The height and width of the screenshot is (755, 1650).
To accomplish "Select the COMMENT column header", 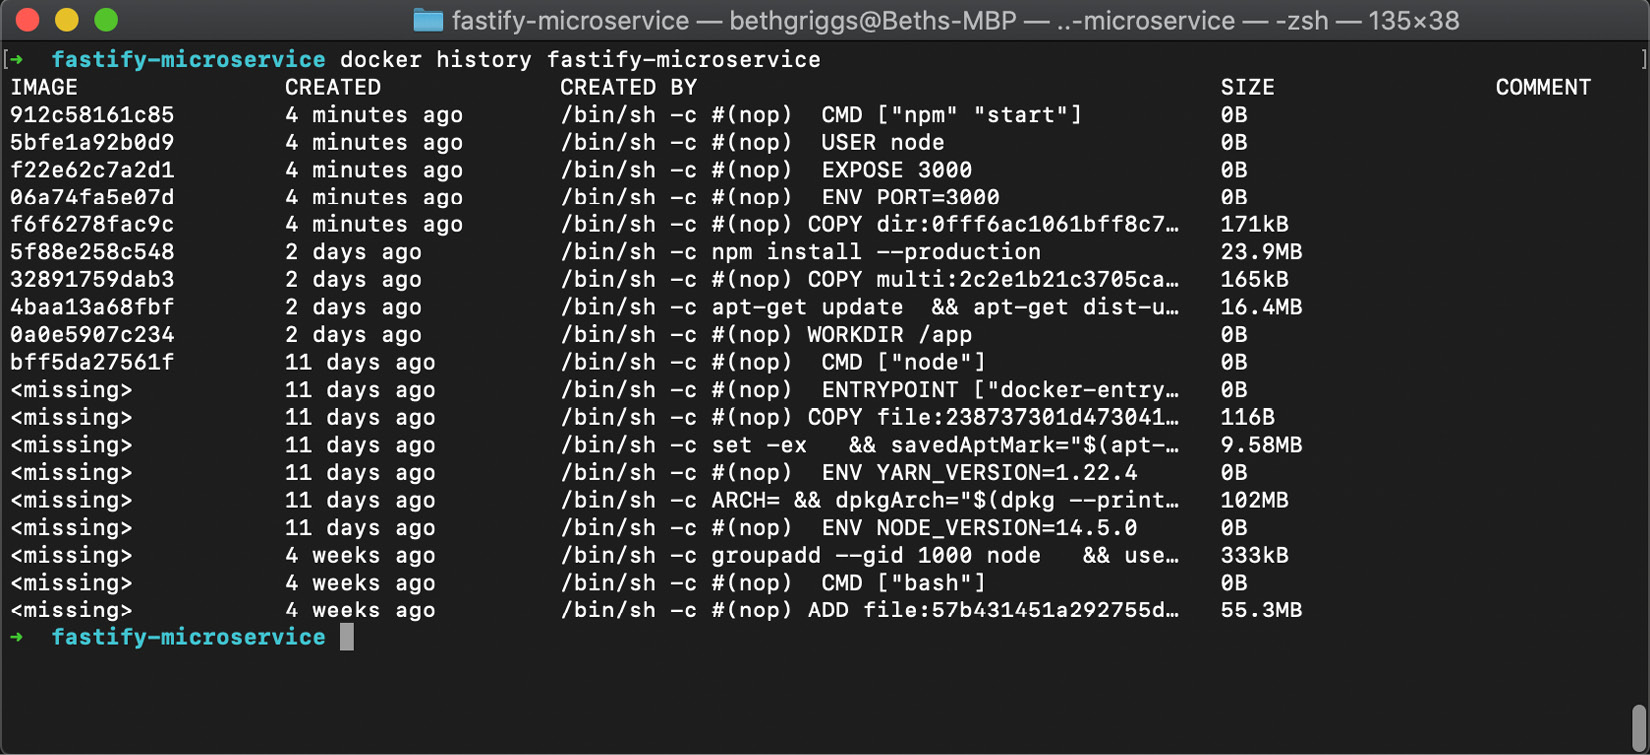I will click(x=1544, y=87).
